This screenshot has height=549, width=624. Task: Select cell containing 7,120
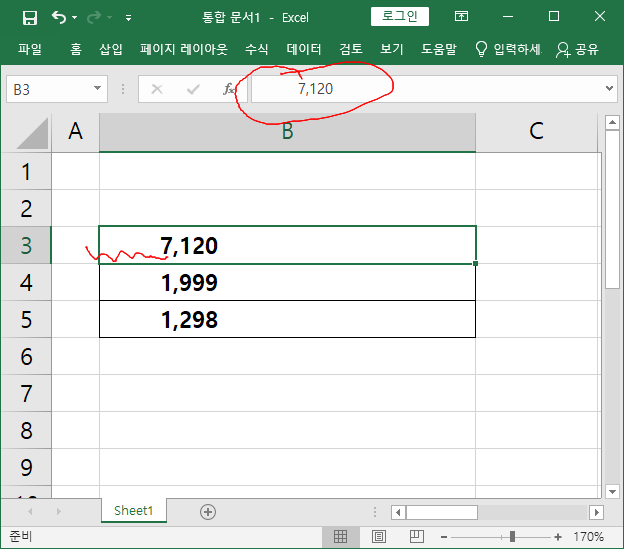[x=287, y=245]
